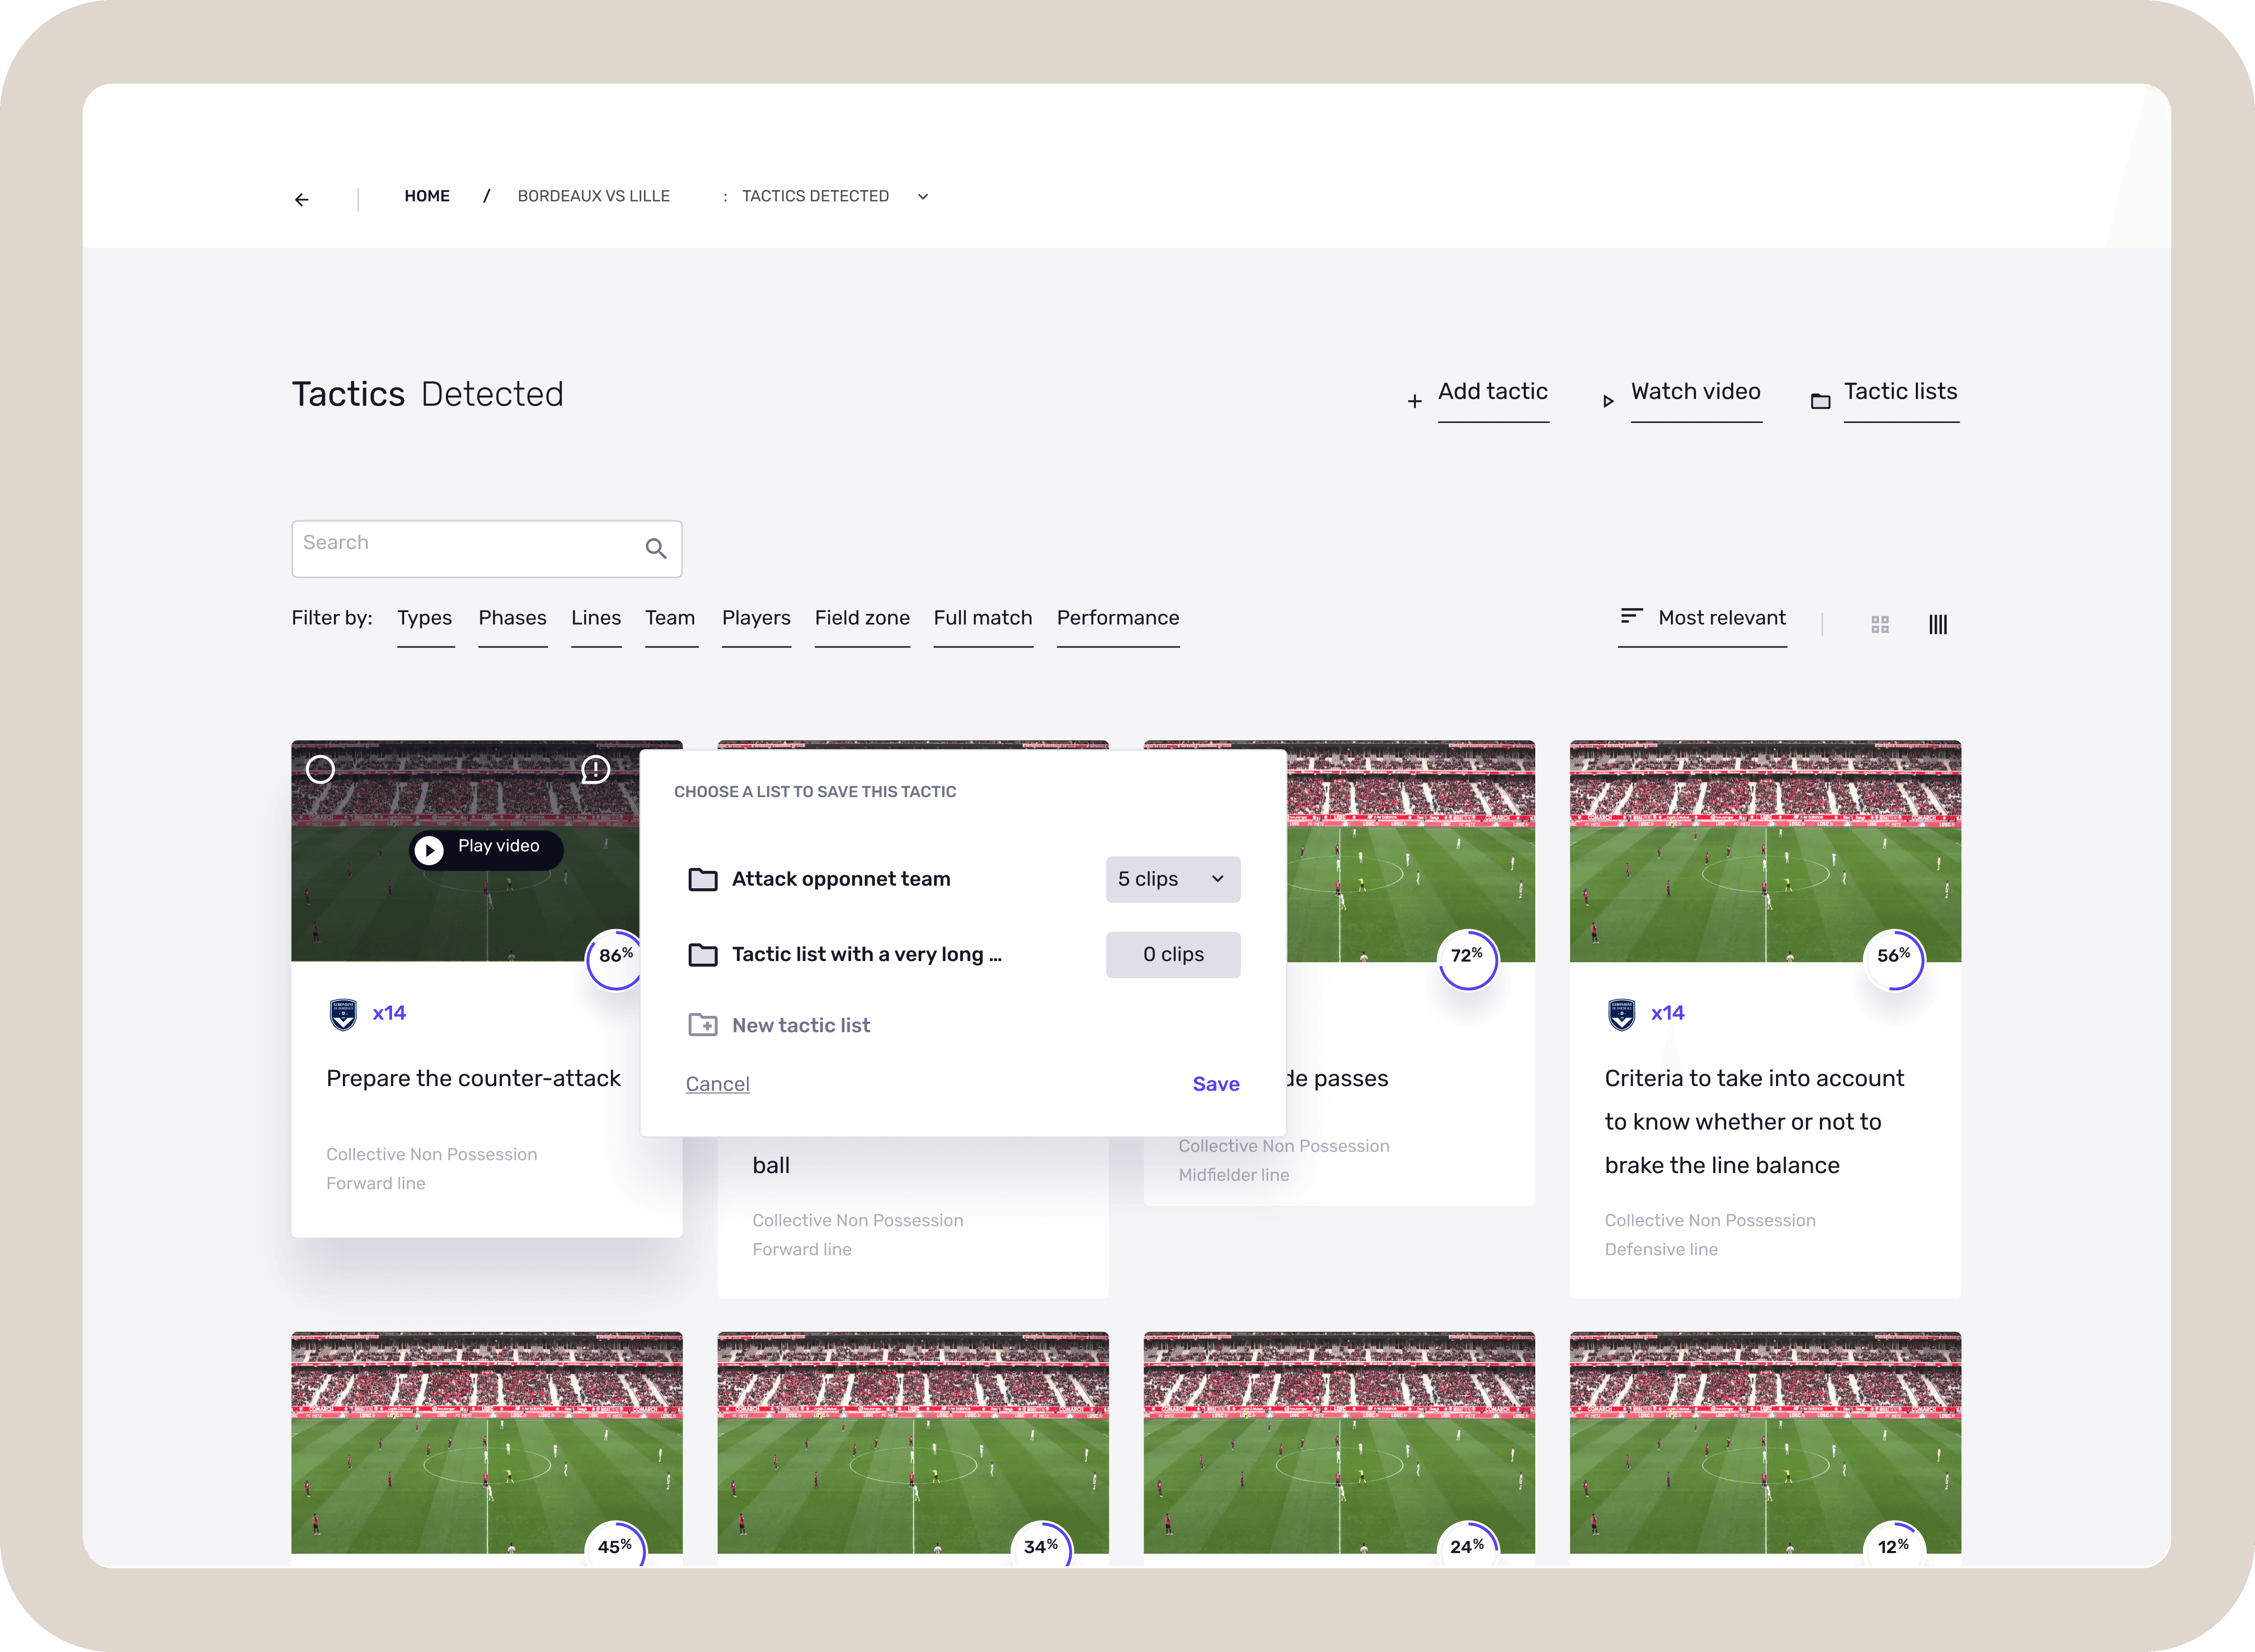The width and height of the screenshot is (2255, 1652).
Task: Click Play video pill label
Action: point(498,846)
